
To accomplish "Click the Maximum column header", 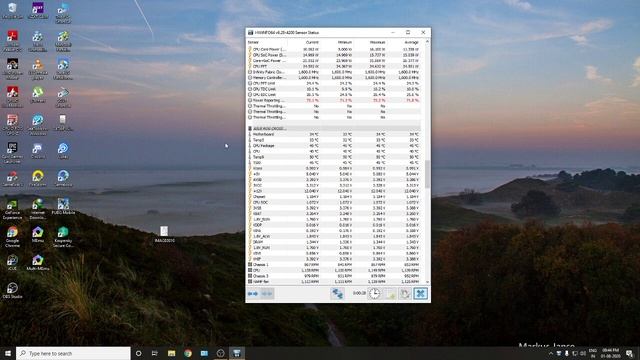I will (378, 42).
